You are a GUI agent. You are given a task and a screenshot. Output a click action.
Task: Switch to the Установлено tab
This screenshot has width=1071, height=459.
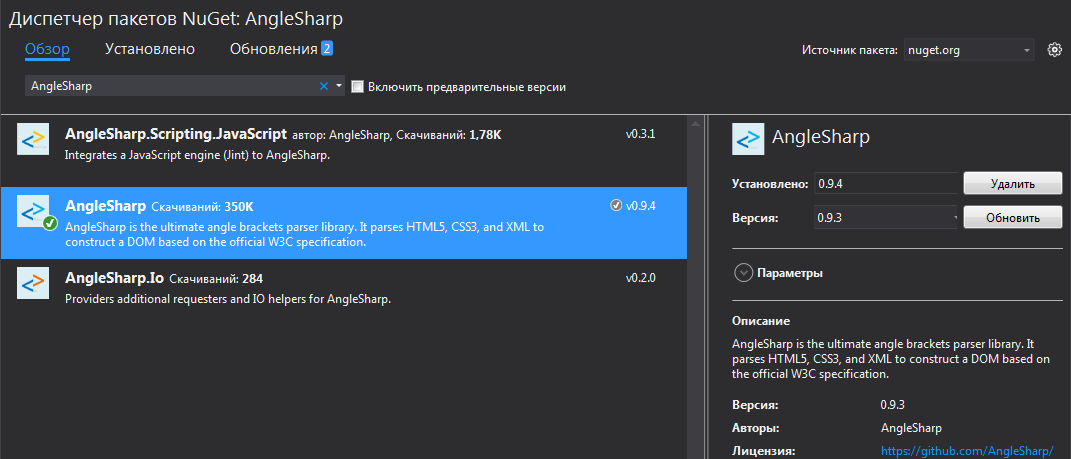point(150,49)
